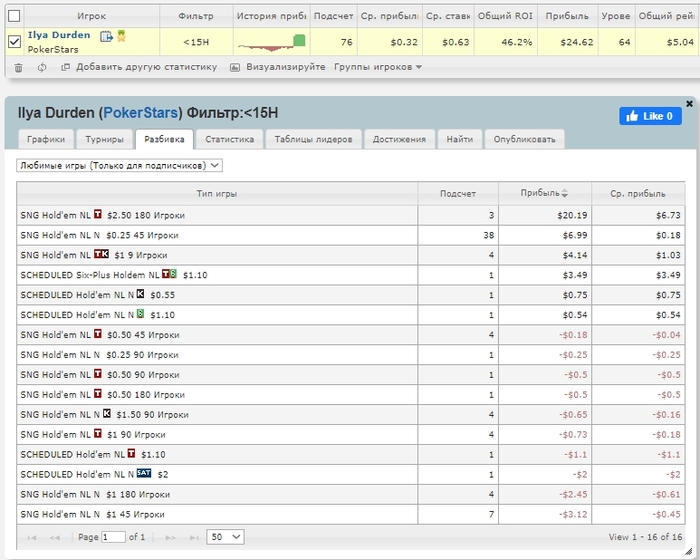Click the View 1 - 16 of 16 text

tap(645, 537)
